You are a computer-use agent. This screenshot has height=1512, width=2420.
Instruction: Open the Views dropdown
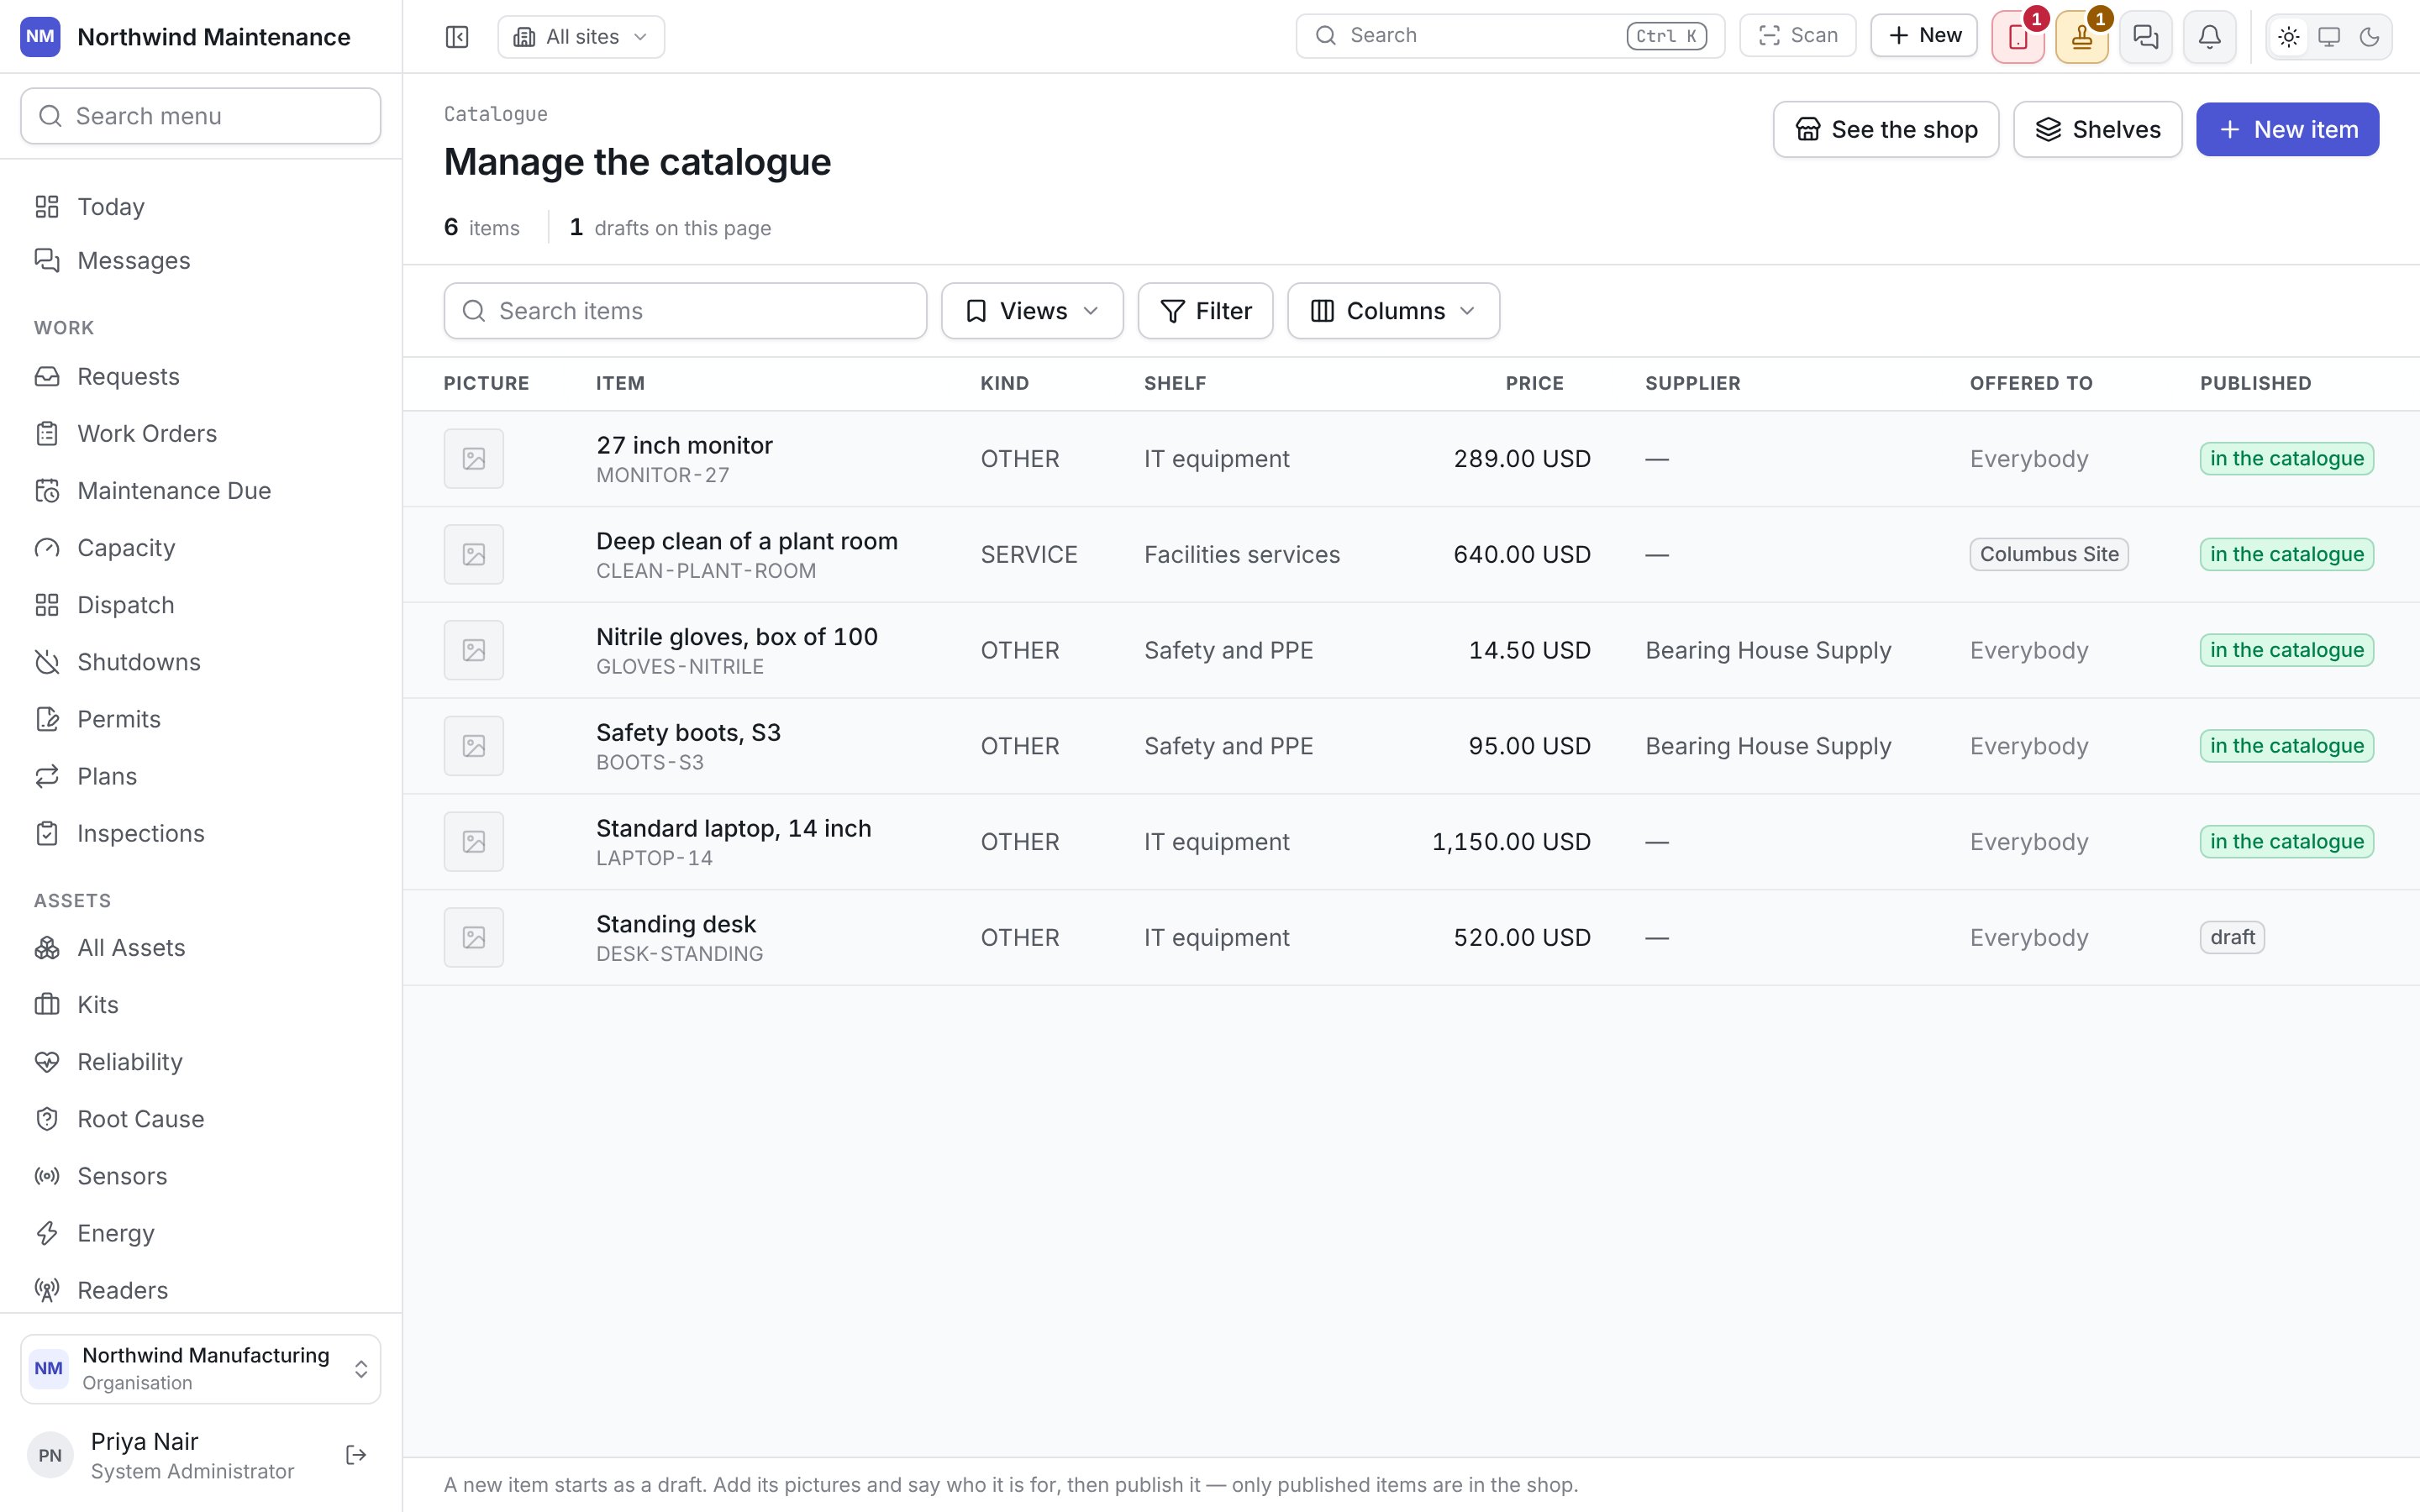click(1032, 311)
